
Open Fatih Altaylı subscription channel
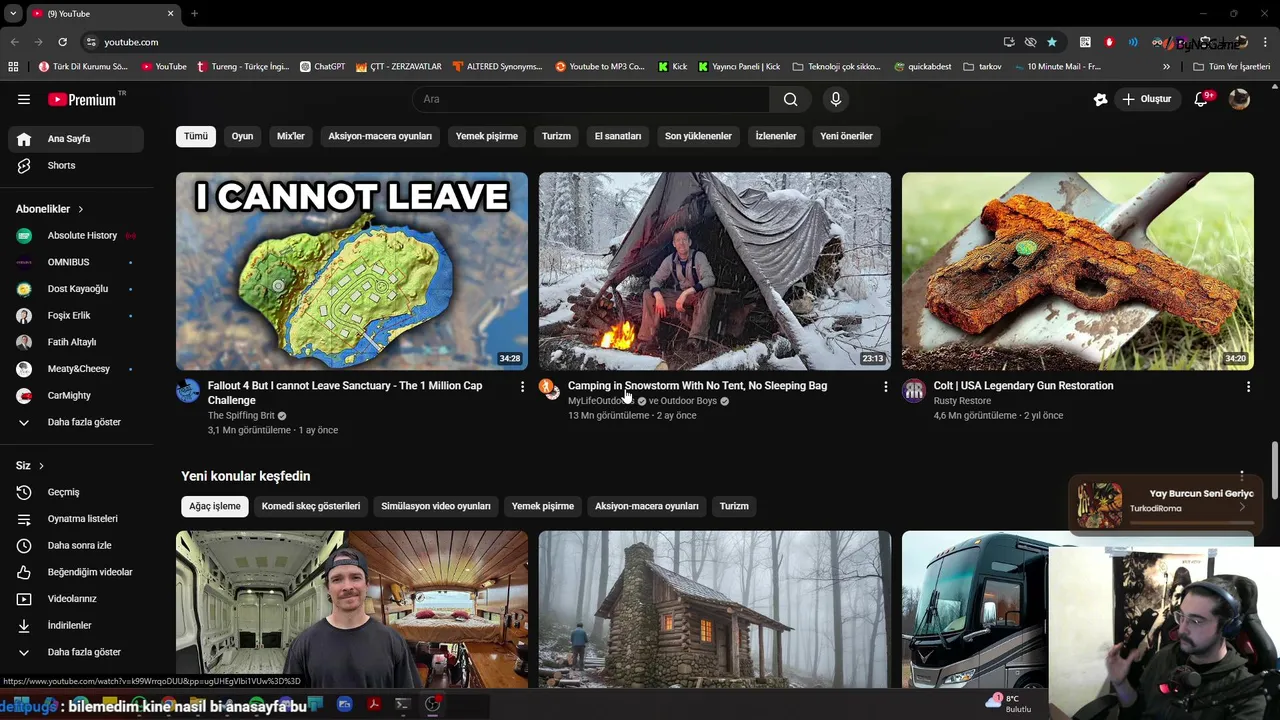point(76,342)
